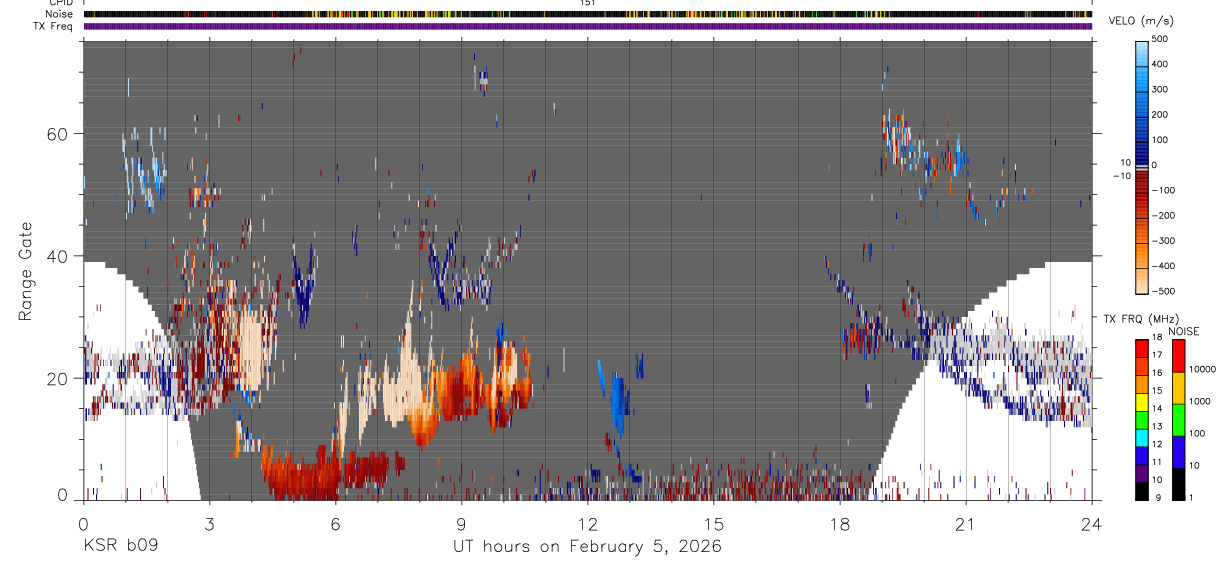Click the 'KSR b09' radar beam label
Image resolution: width=1228 pixels, height=567 pixels.
point(119,546)
